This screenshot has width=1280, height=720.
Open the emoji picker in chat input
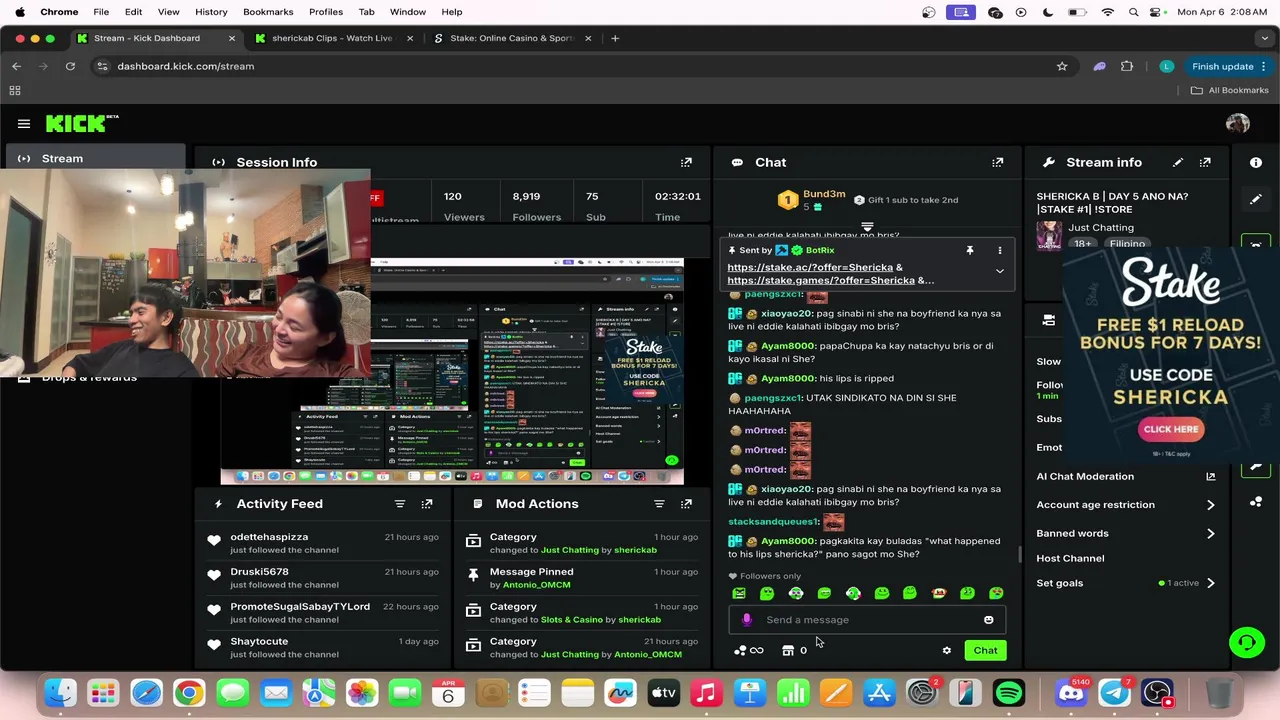coord(988,620)
